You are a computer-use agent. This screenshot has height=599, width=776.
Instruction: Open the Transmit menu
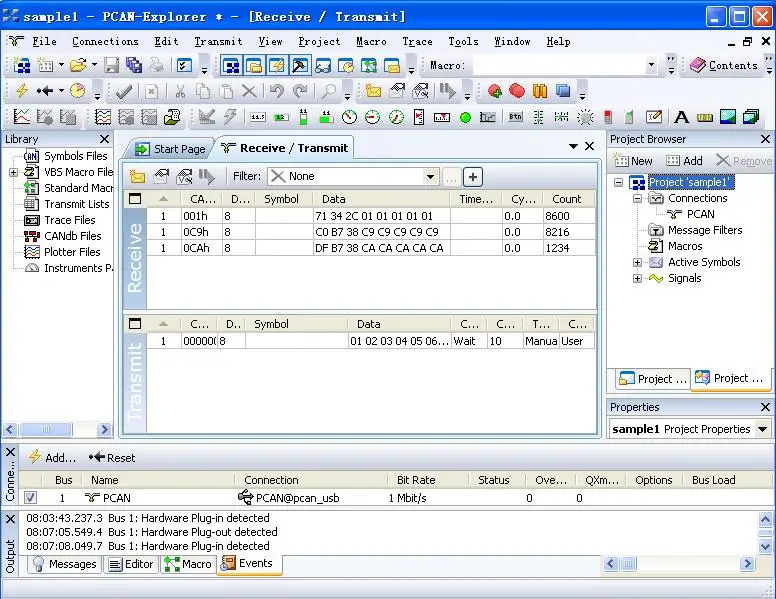click(x=218, y=42)
